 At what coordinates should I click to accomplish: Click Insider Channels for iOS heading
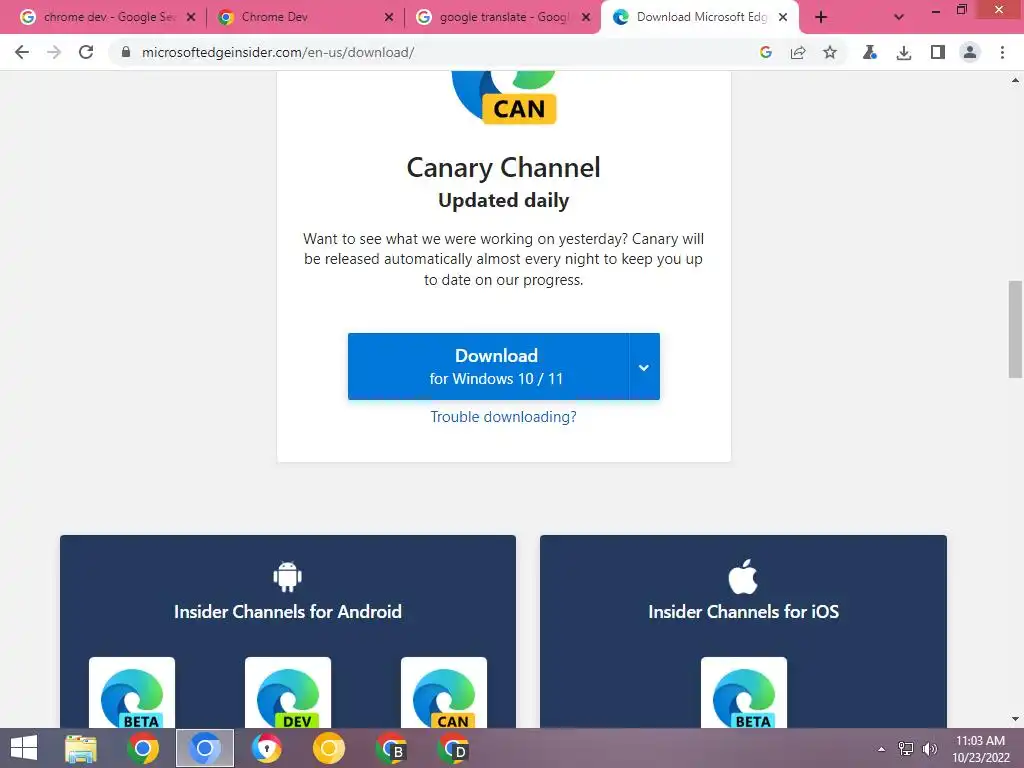[x=743, y=612]
